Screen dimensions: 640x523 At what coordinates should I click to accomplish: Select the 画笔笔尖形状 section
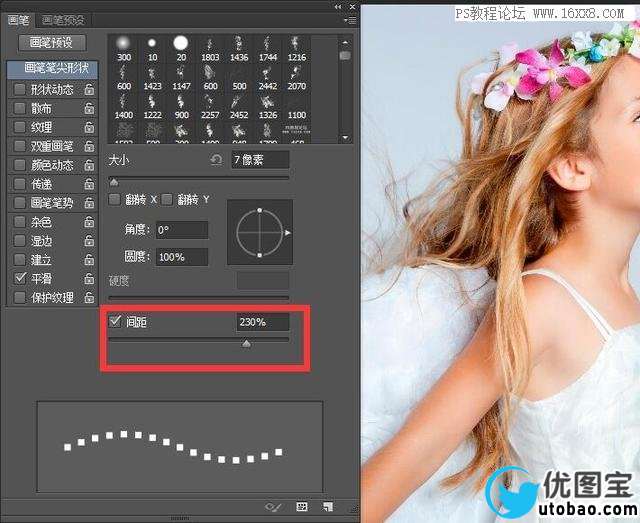click(53, 68)
